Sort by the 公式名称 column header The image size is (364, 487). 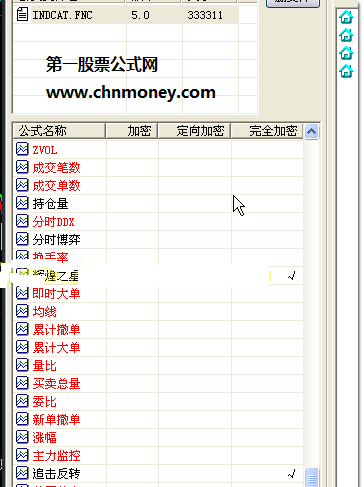(59, 131)
